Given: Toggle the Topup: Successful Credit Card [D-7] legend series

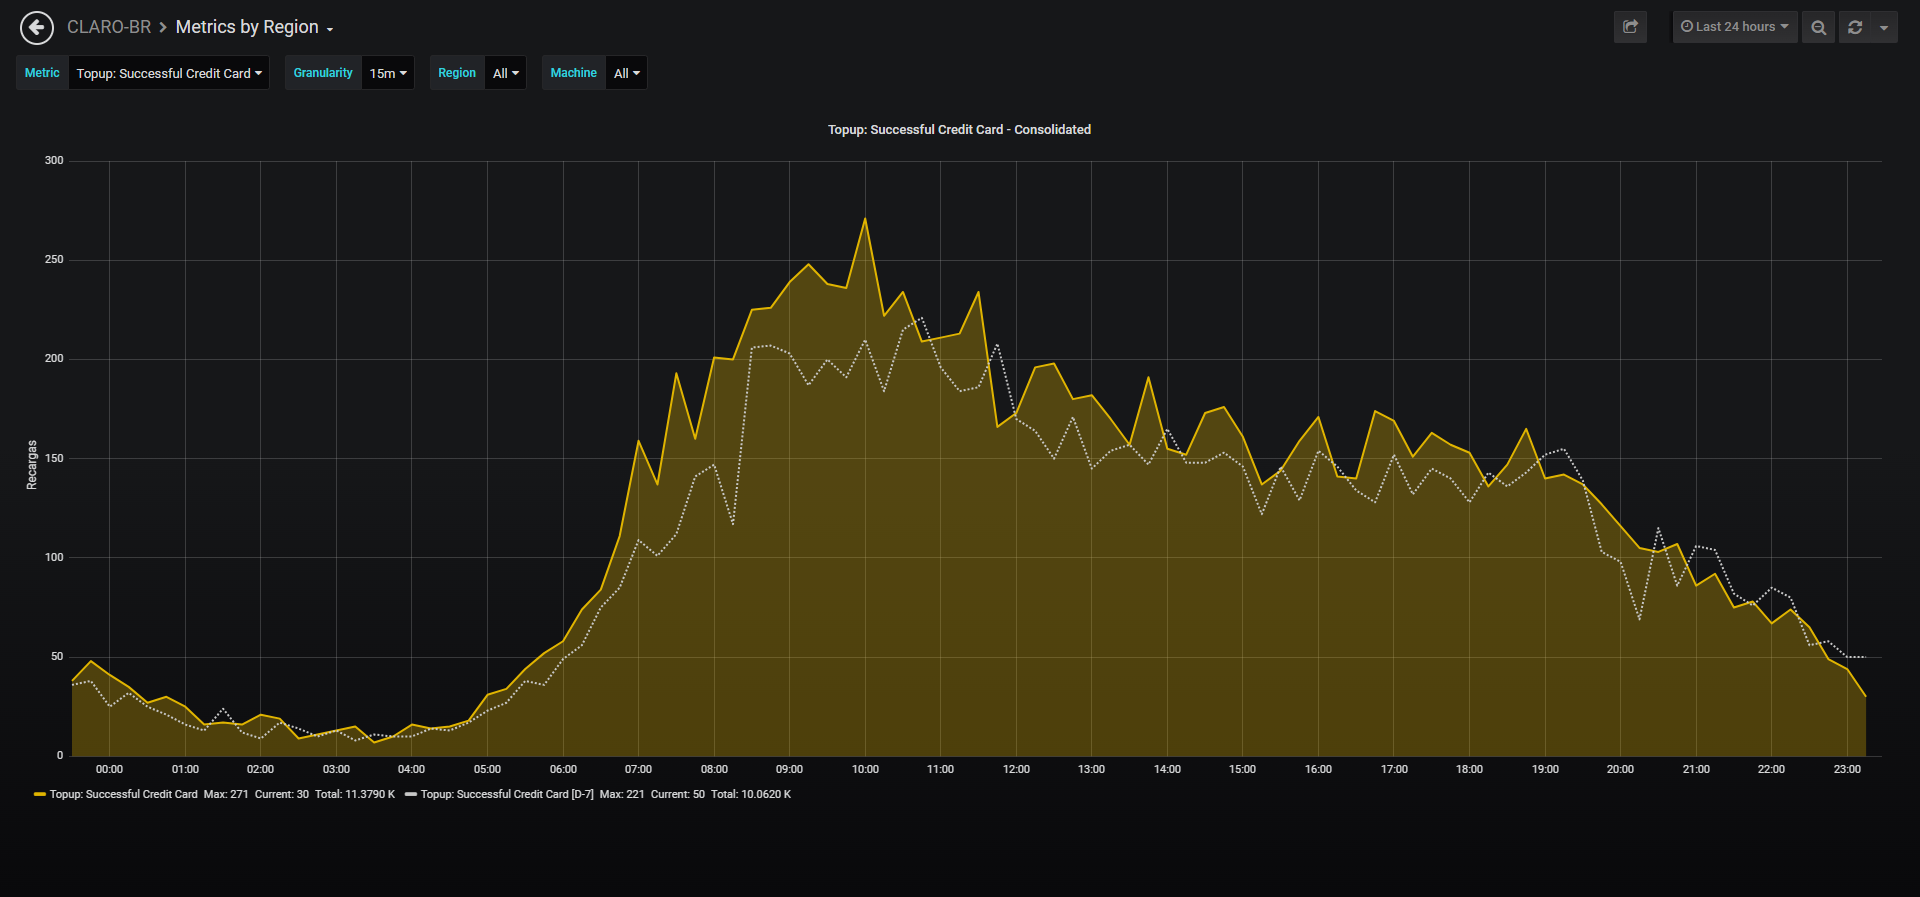Looking at the screenshot, I should [507, 795].
